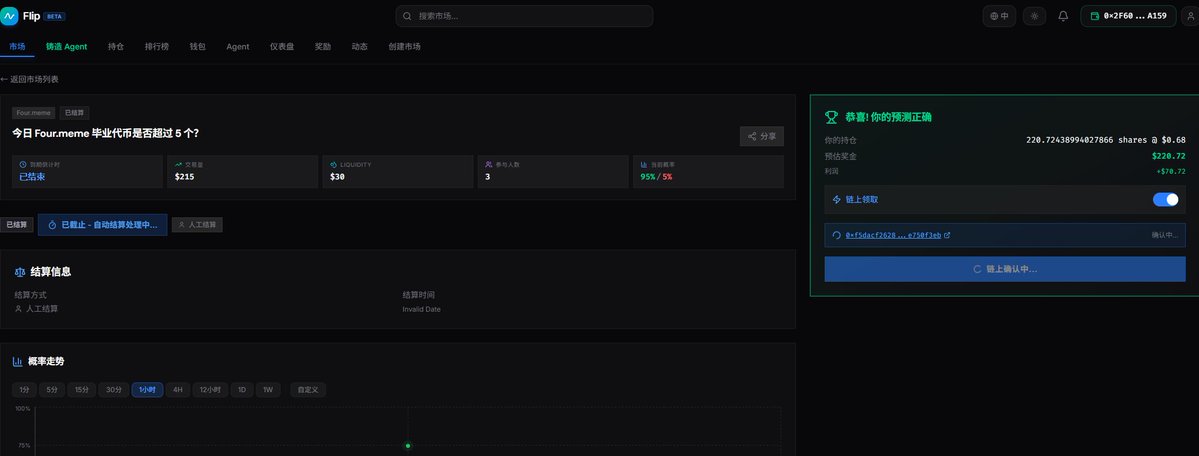Click the 分享 share button
Viewport: 1199px width, 456px height.
tap(762, 136)
